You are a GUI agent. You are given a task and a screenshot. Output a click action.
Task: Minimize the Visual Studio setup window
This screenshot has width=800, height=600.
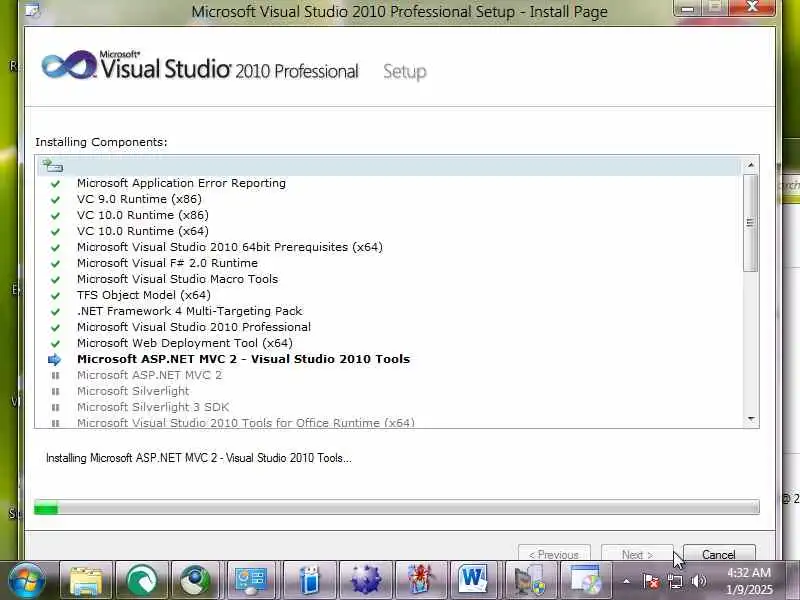click(x=688, y=8)
